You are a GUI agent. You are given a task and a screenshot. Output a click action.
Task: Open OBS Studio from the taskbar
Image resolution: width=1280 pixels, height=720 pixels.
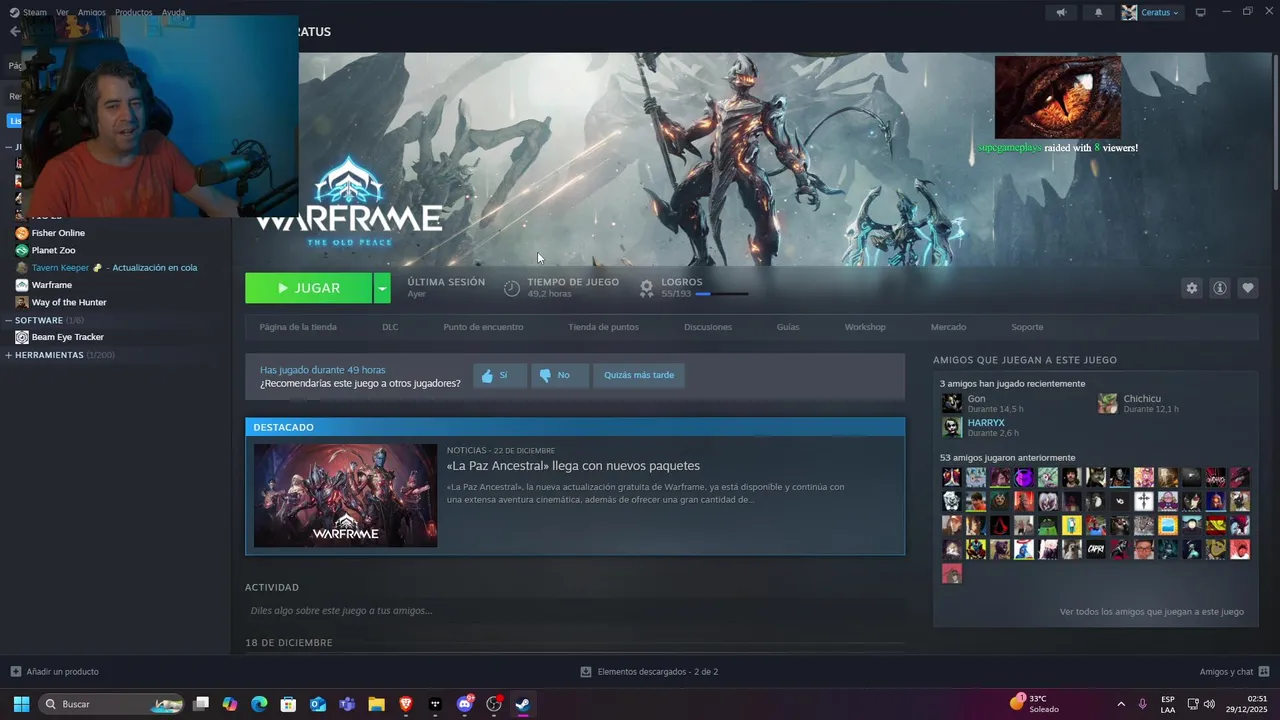tap(493, 704)
